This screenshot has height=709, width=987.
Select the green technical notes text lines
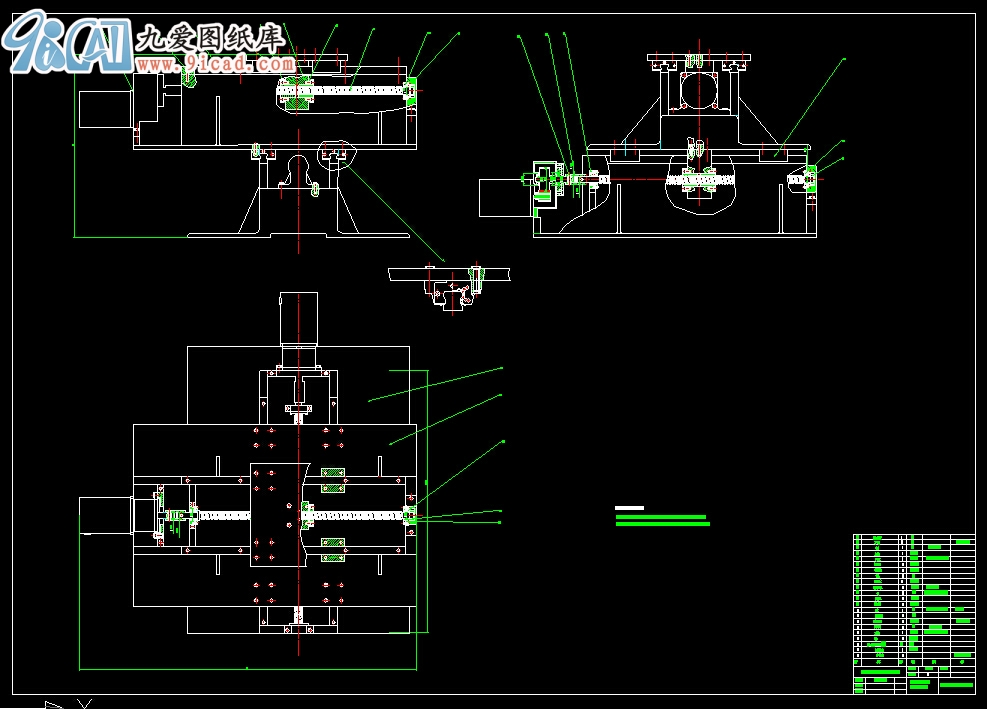(662, 520)
